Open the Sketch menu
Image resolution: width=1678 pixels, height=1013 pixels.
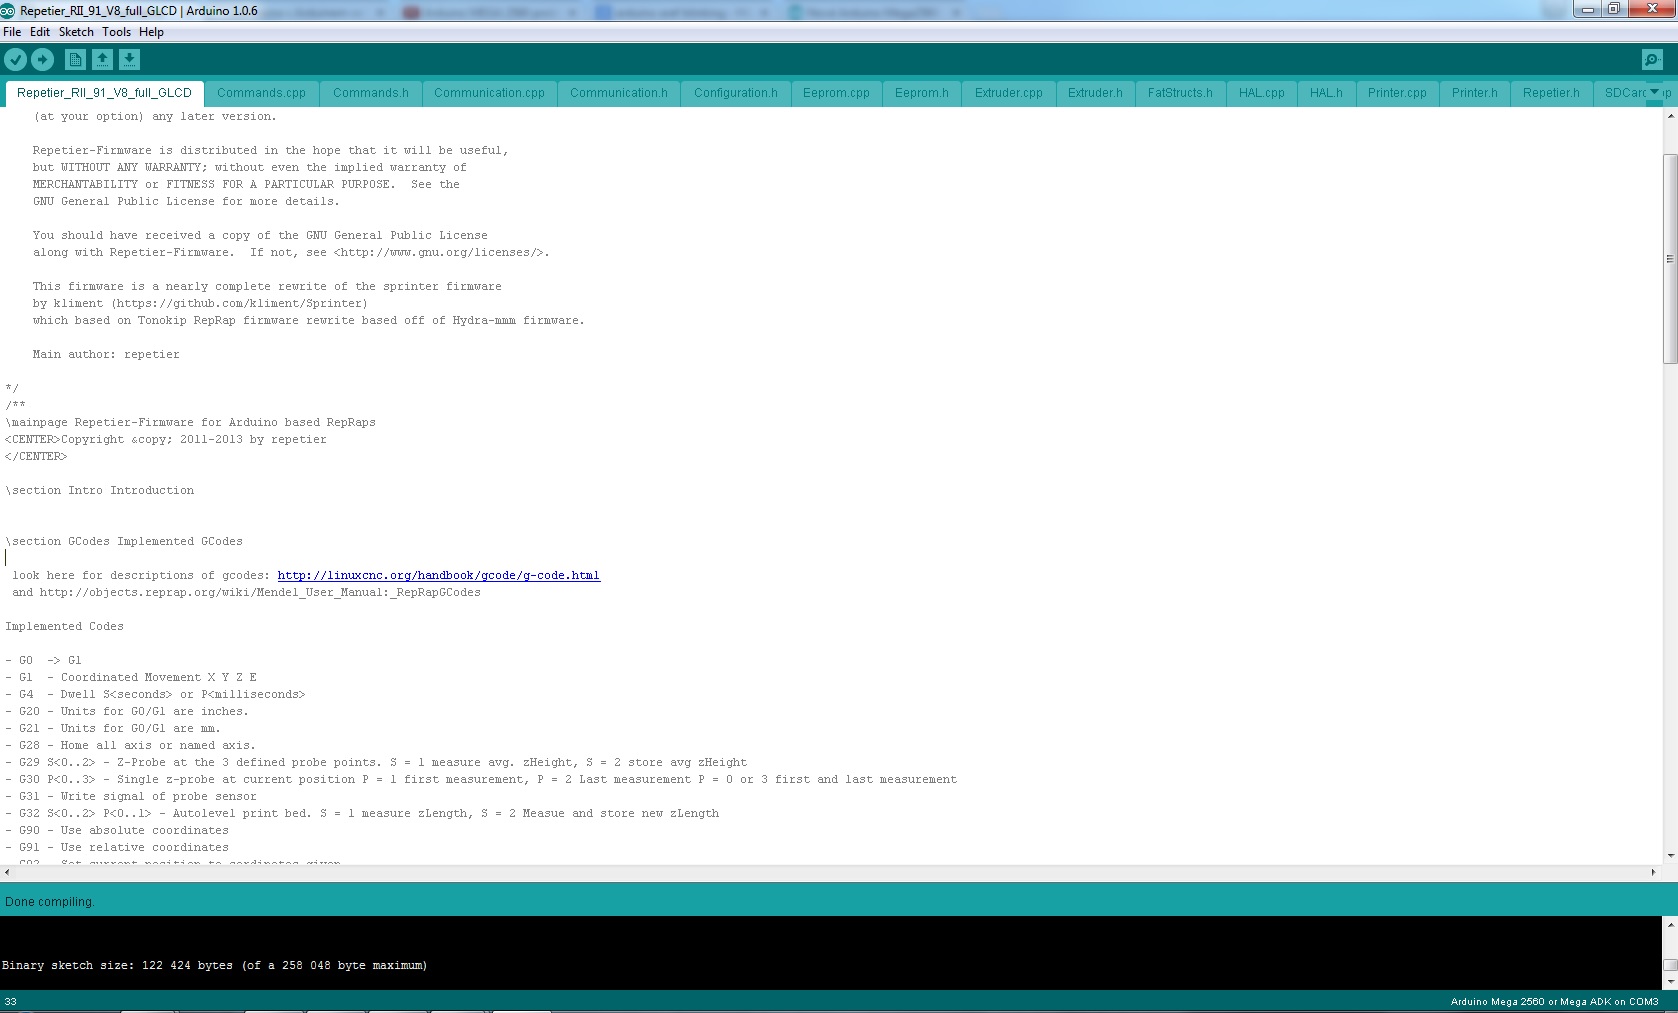(x=75, y=31)
